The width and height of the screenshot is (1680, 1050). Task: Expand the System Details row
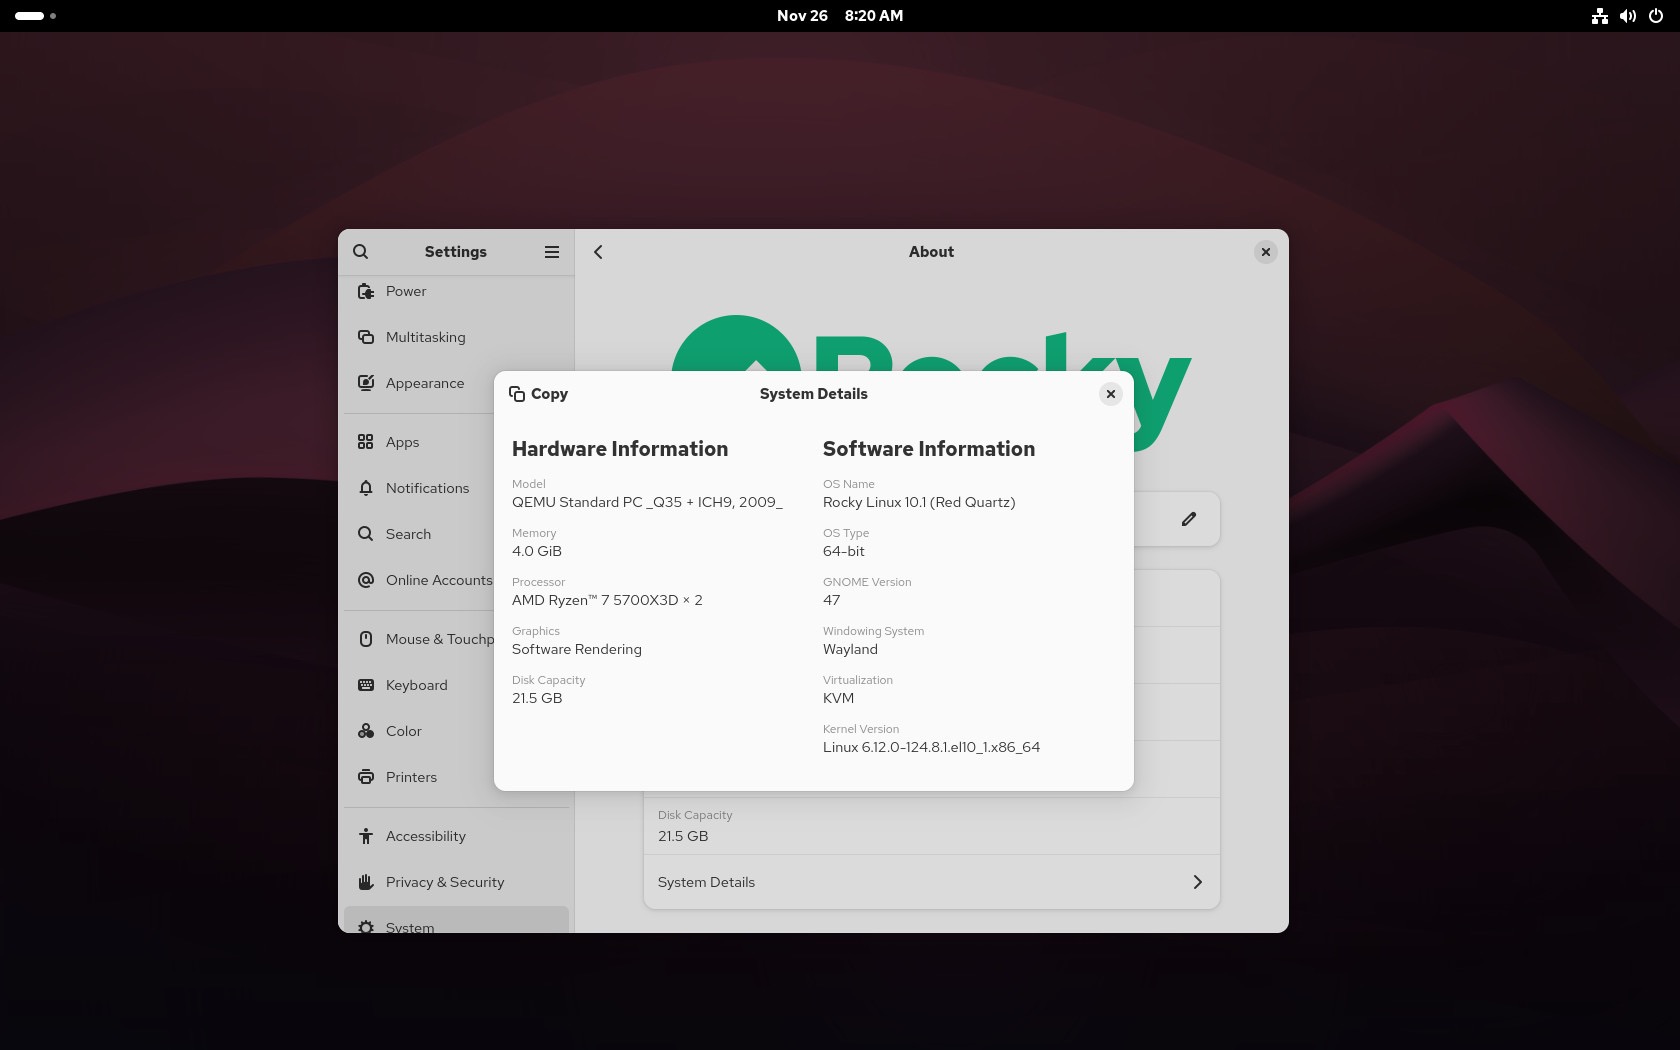(931, 882)
